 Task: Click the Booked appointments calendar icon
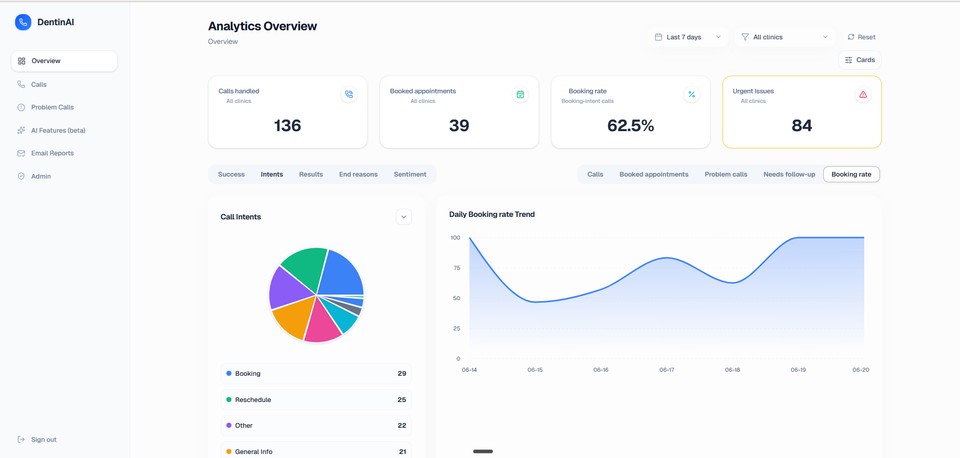point(520,94)
